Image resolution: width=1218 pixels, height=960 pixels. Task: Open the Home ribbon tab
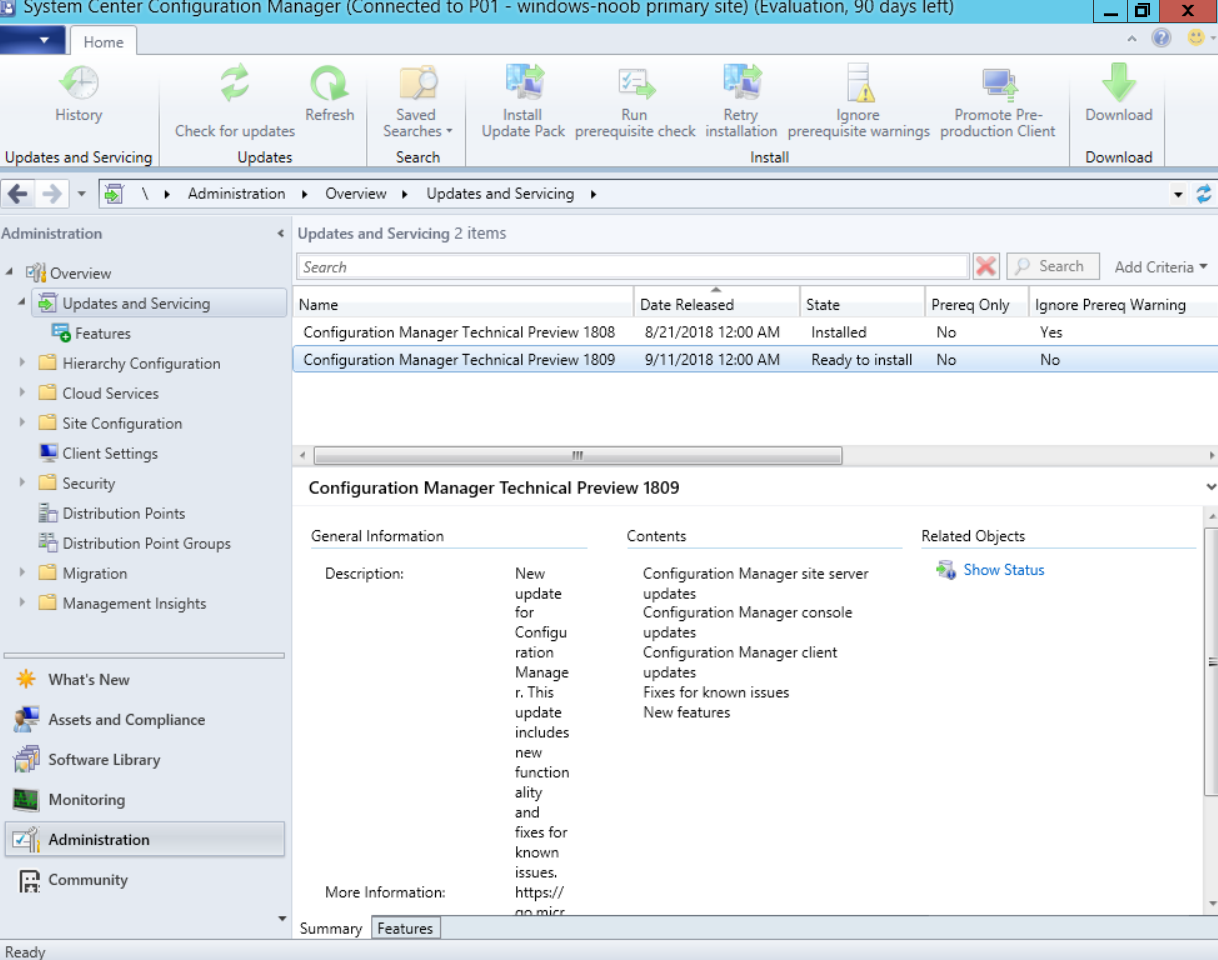(104, 42)
